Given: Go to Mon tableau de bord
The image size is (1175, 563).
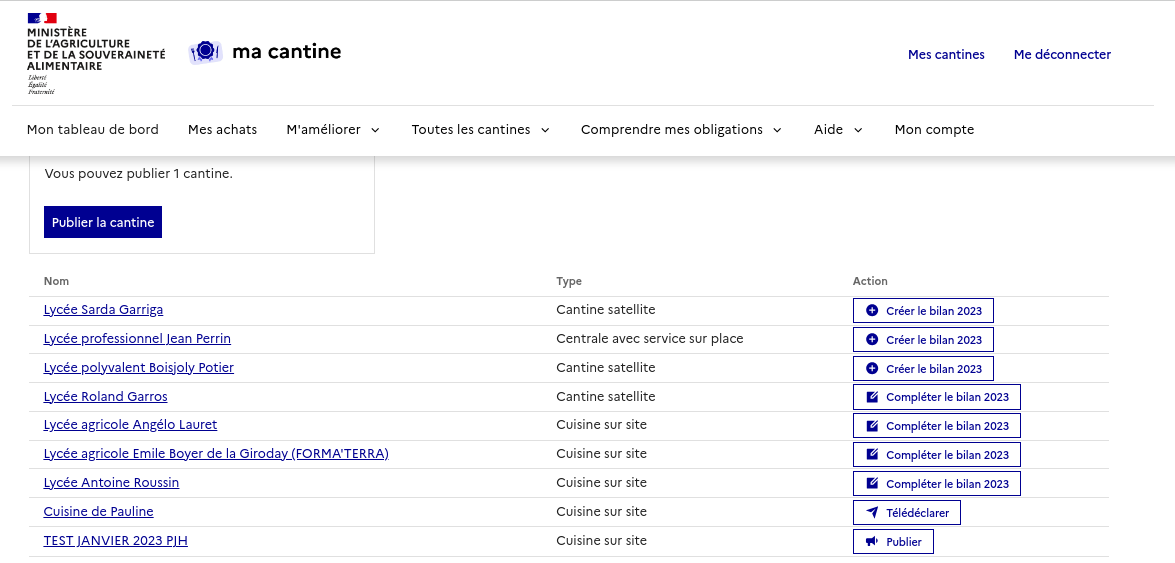Looking at the screenshot, I should [93, 130].
